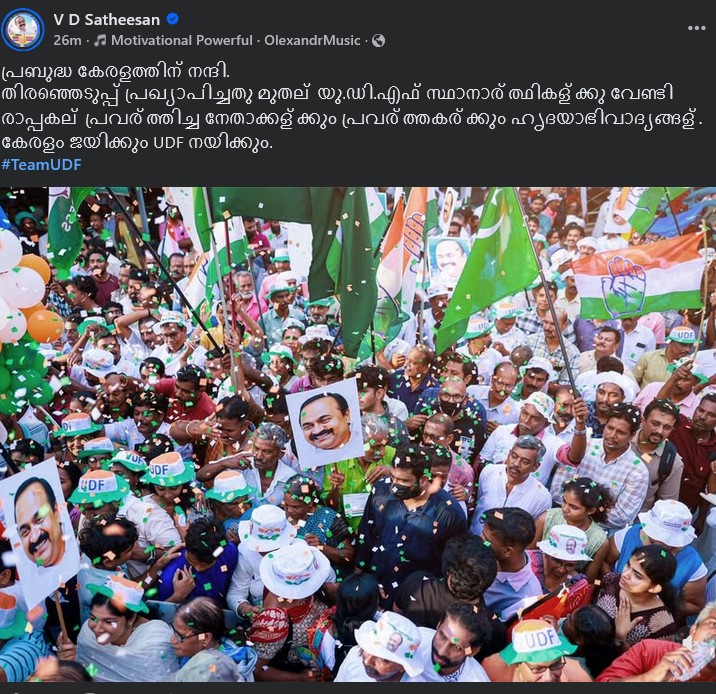Open the post via the 26m timestamp
This screenshot has height=694, width=716.
pyautogui.click(x=67, y=41)
